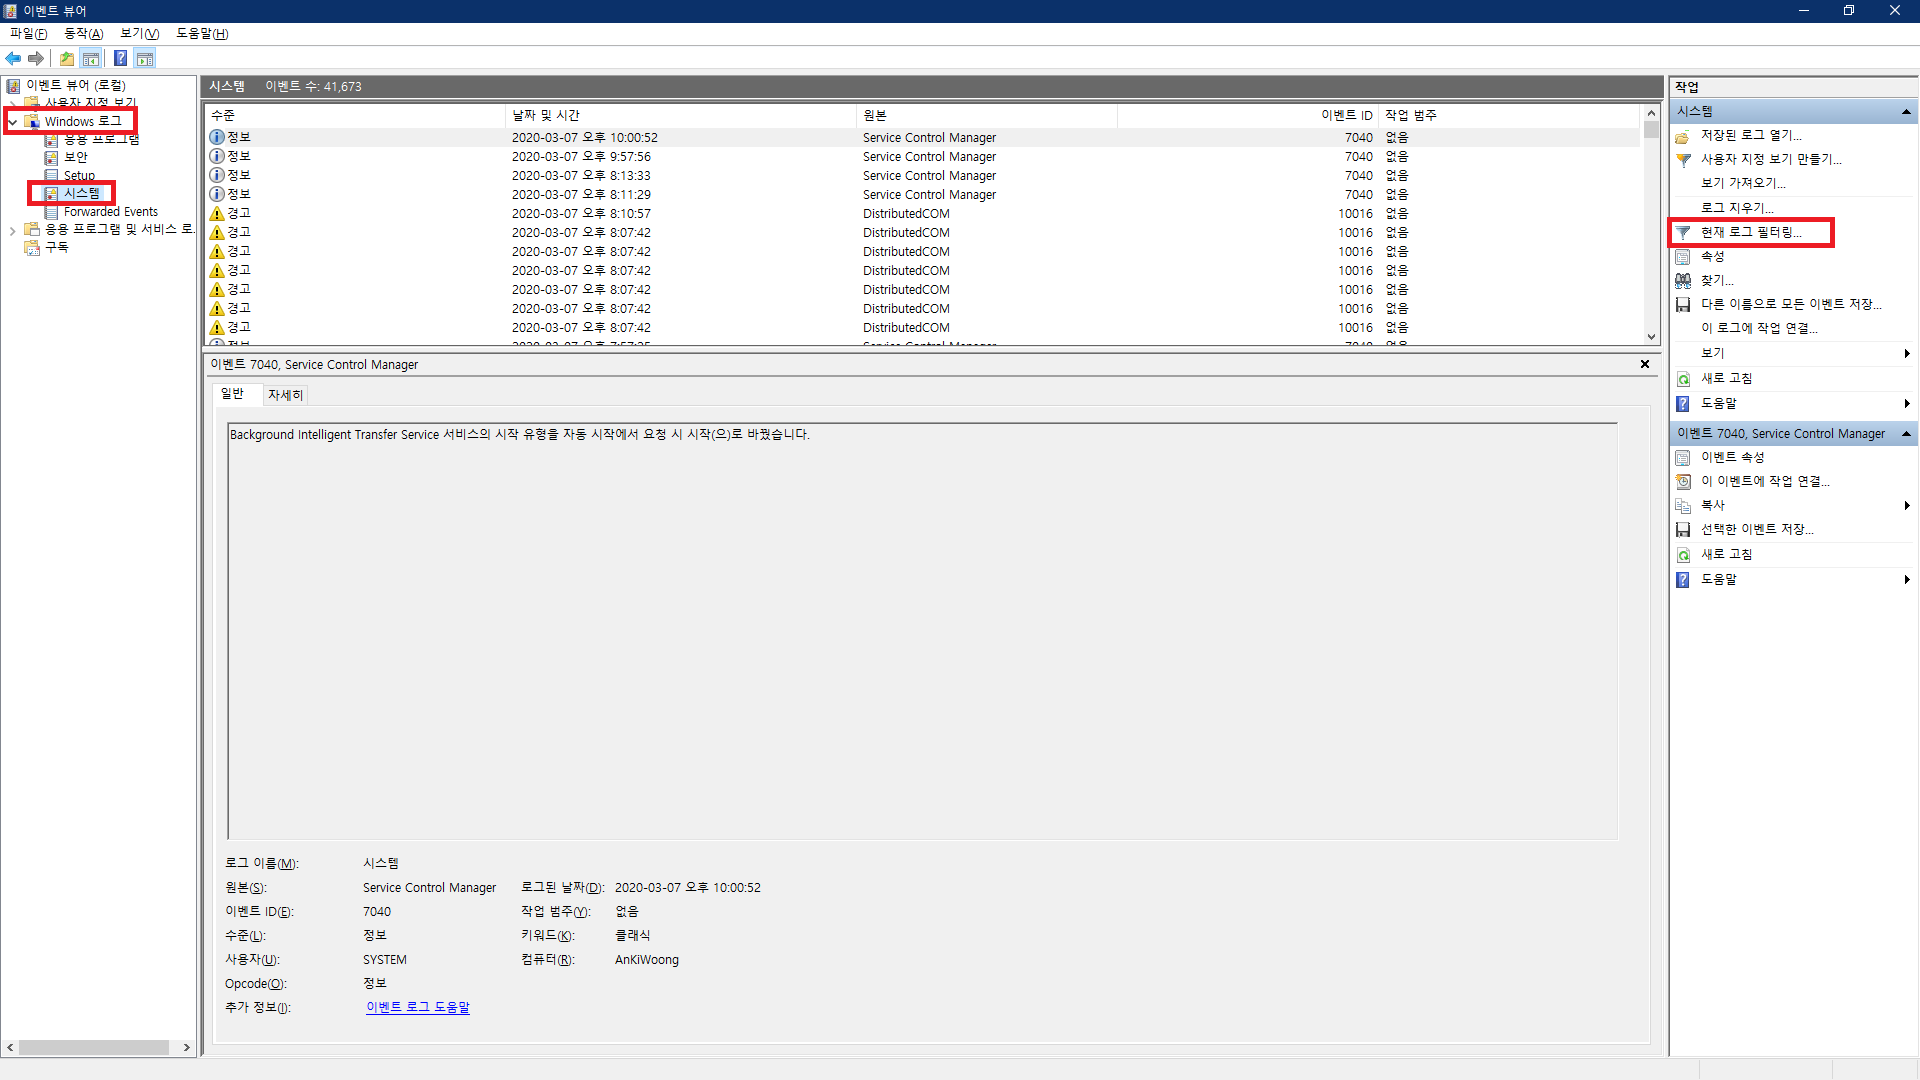Open the 동작(A) menu

(x=83, y=33)
